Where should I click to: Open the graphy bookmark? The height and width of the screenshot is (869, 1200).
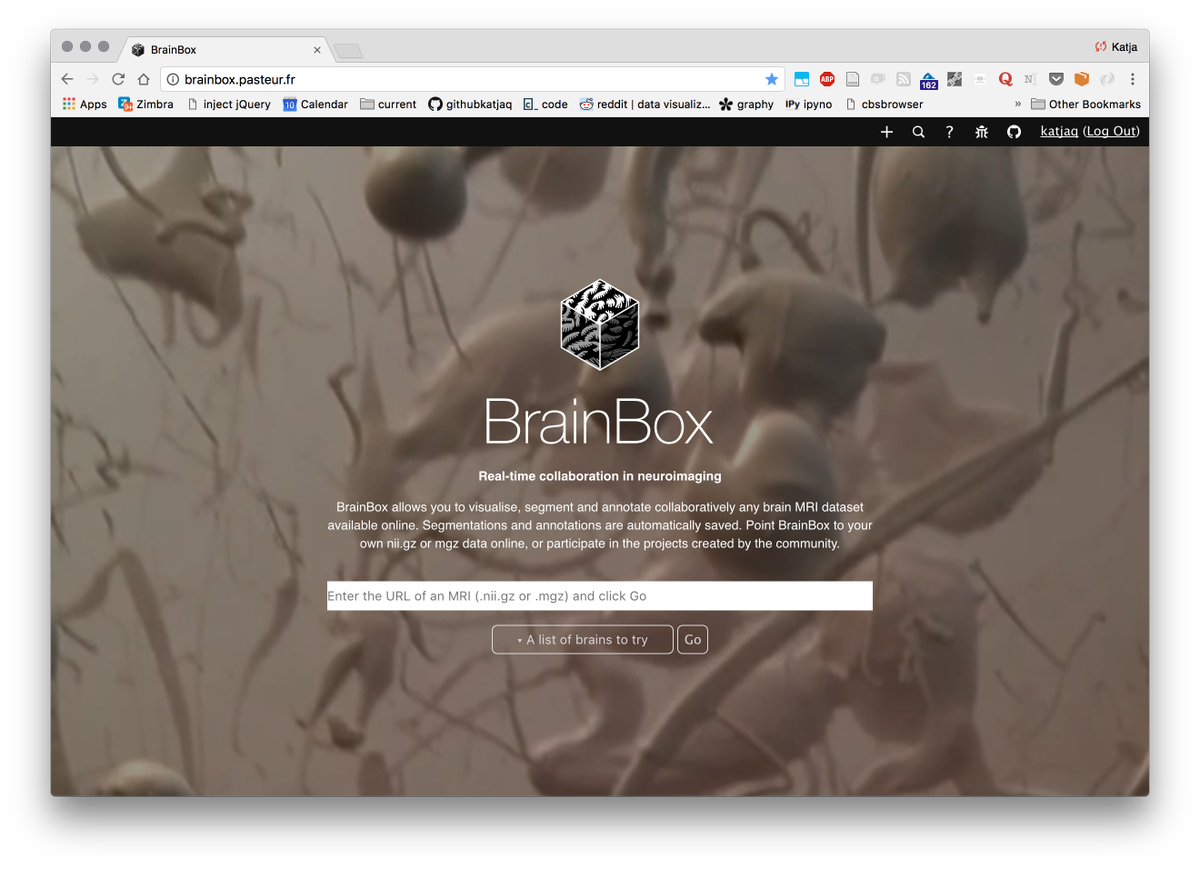click(746, 104)
